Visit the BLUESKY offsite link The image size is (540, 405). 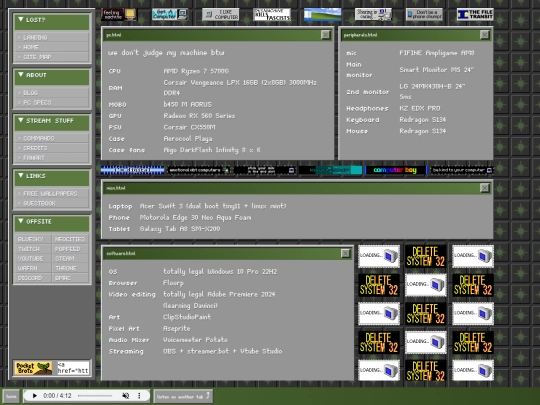pos(33,239)
